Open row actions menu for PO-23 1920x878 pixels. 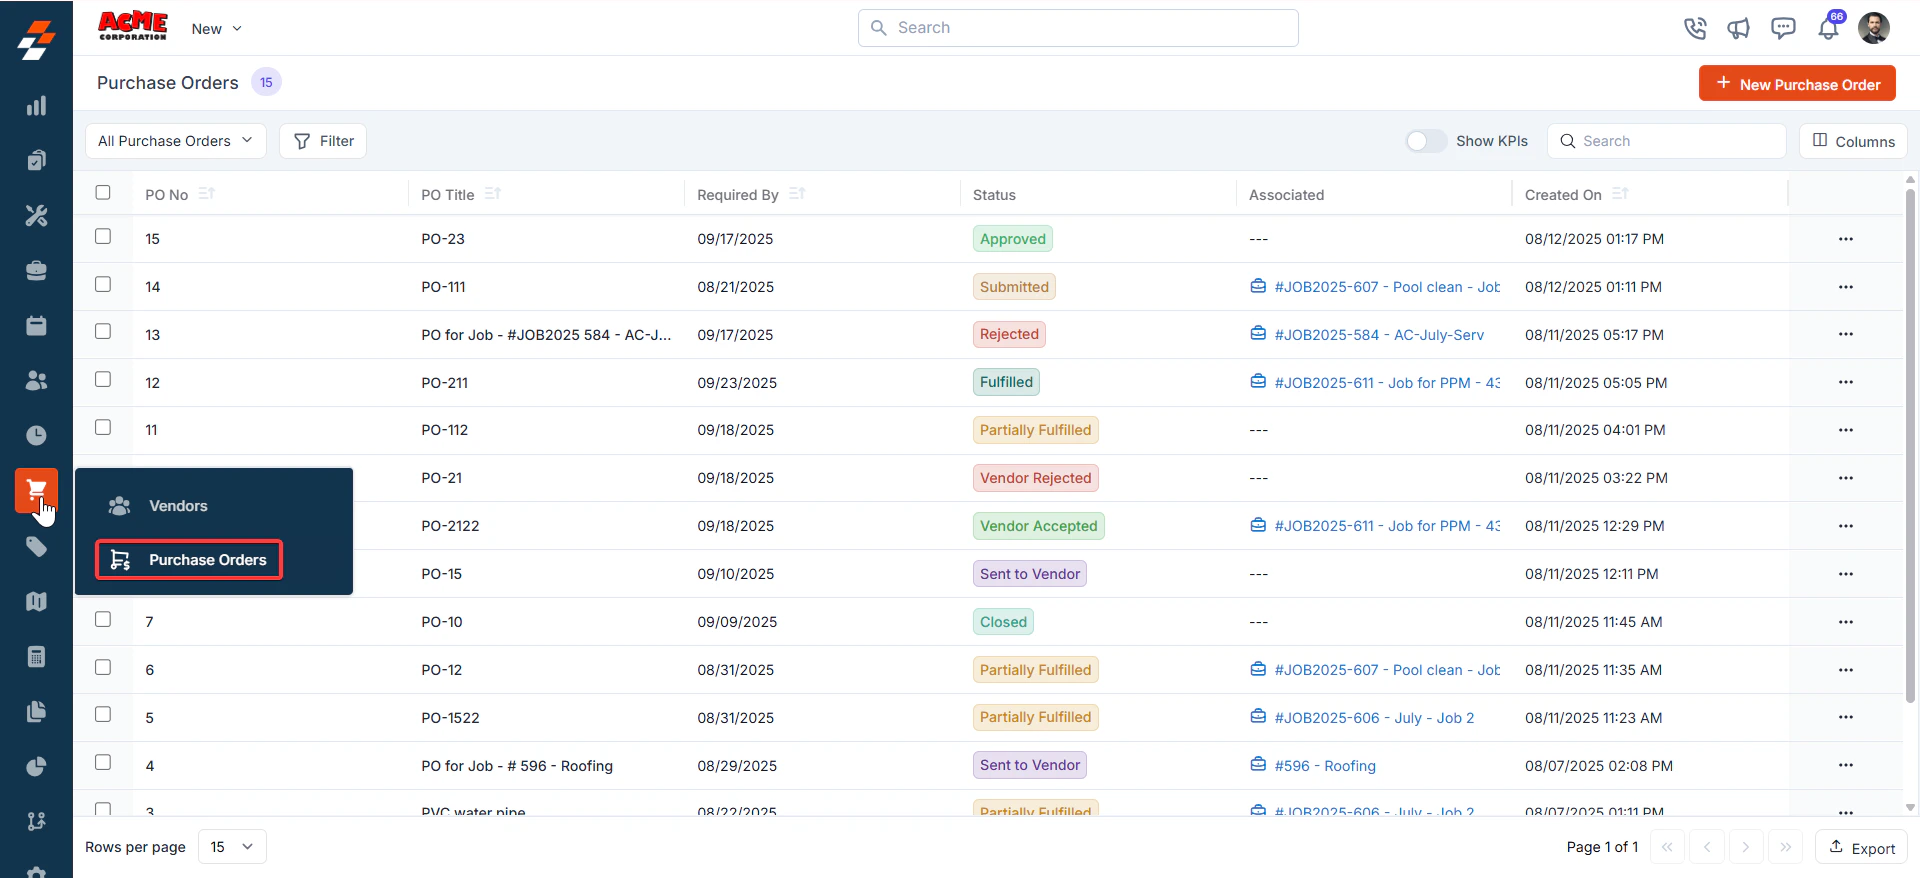coord(1845,239)
